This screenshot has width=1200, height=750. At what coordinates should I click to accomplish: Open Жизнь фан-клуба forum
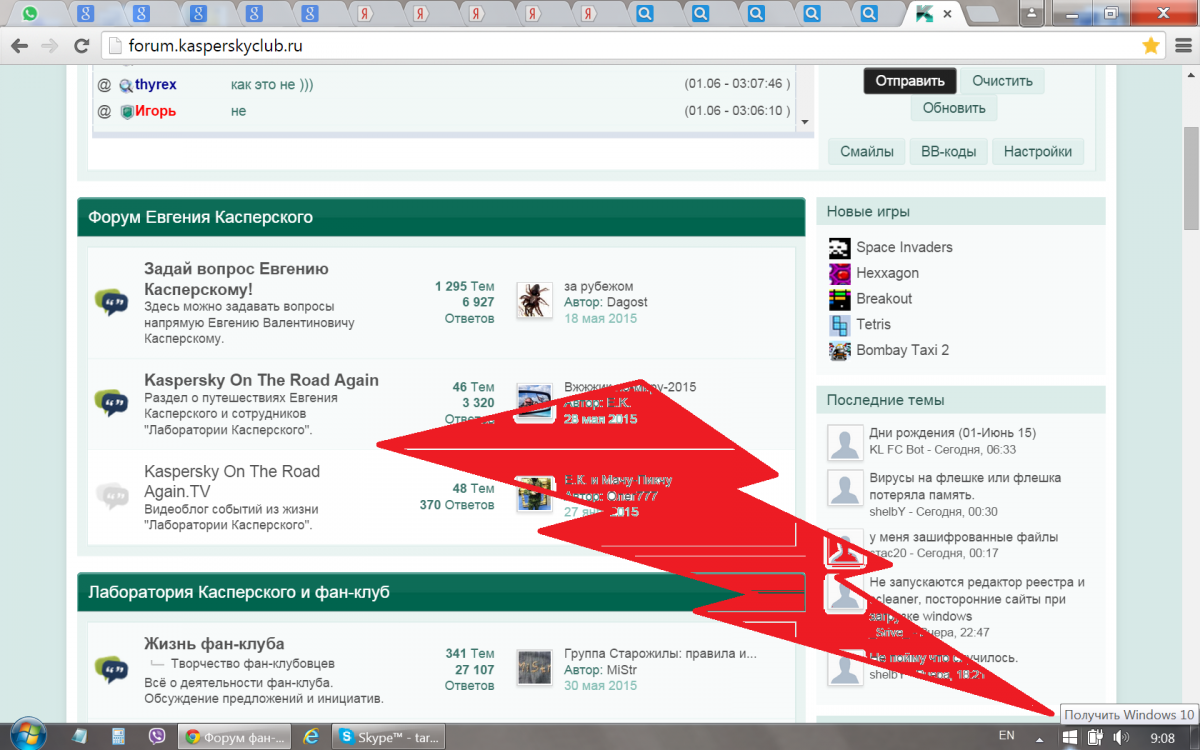click(214, 643)
